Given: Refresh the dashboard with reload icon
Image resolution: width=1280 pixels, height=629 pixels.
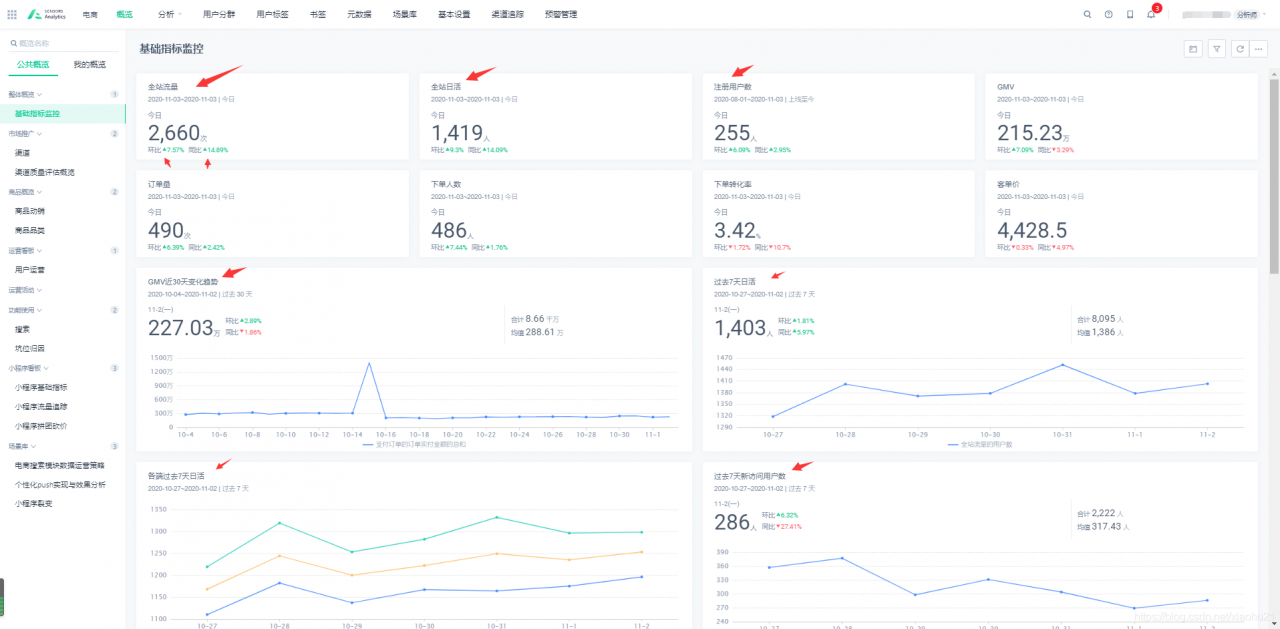Looking at the screenshot, I should [x=1239, y=48].
